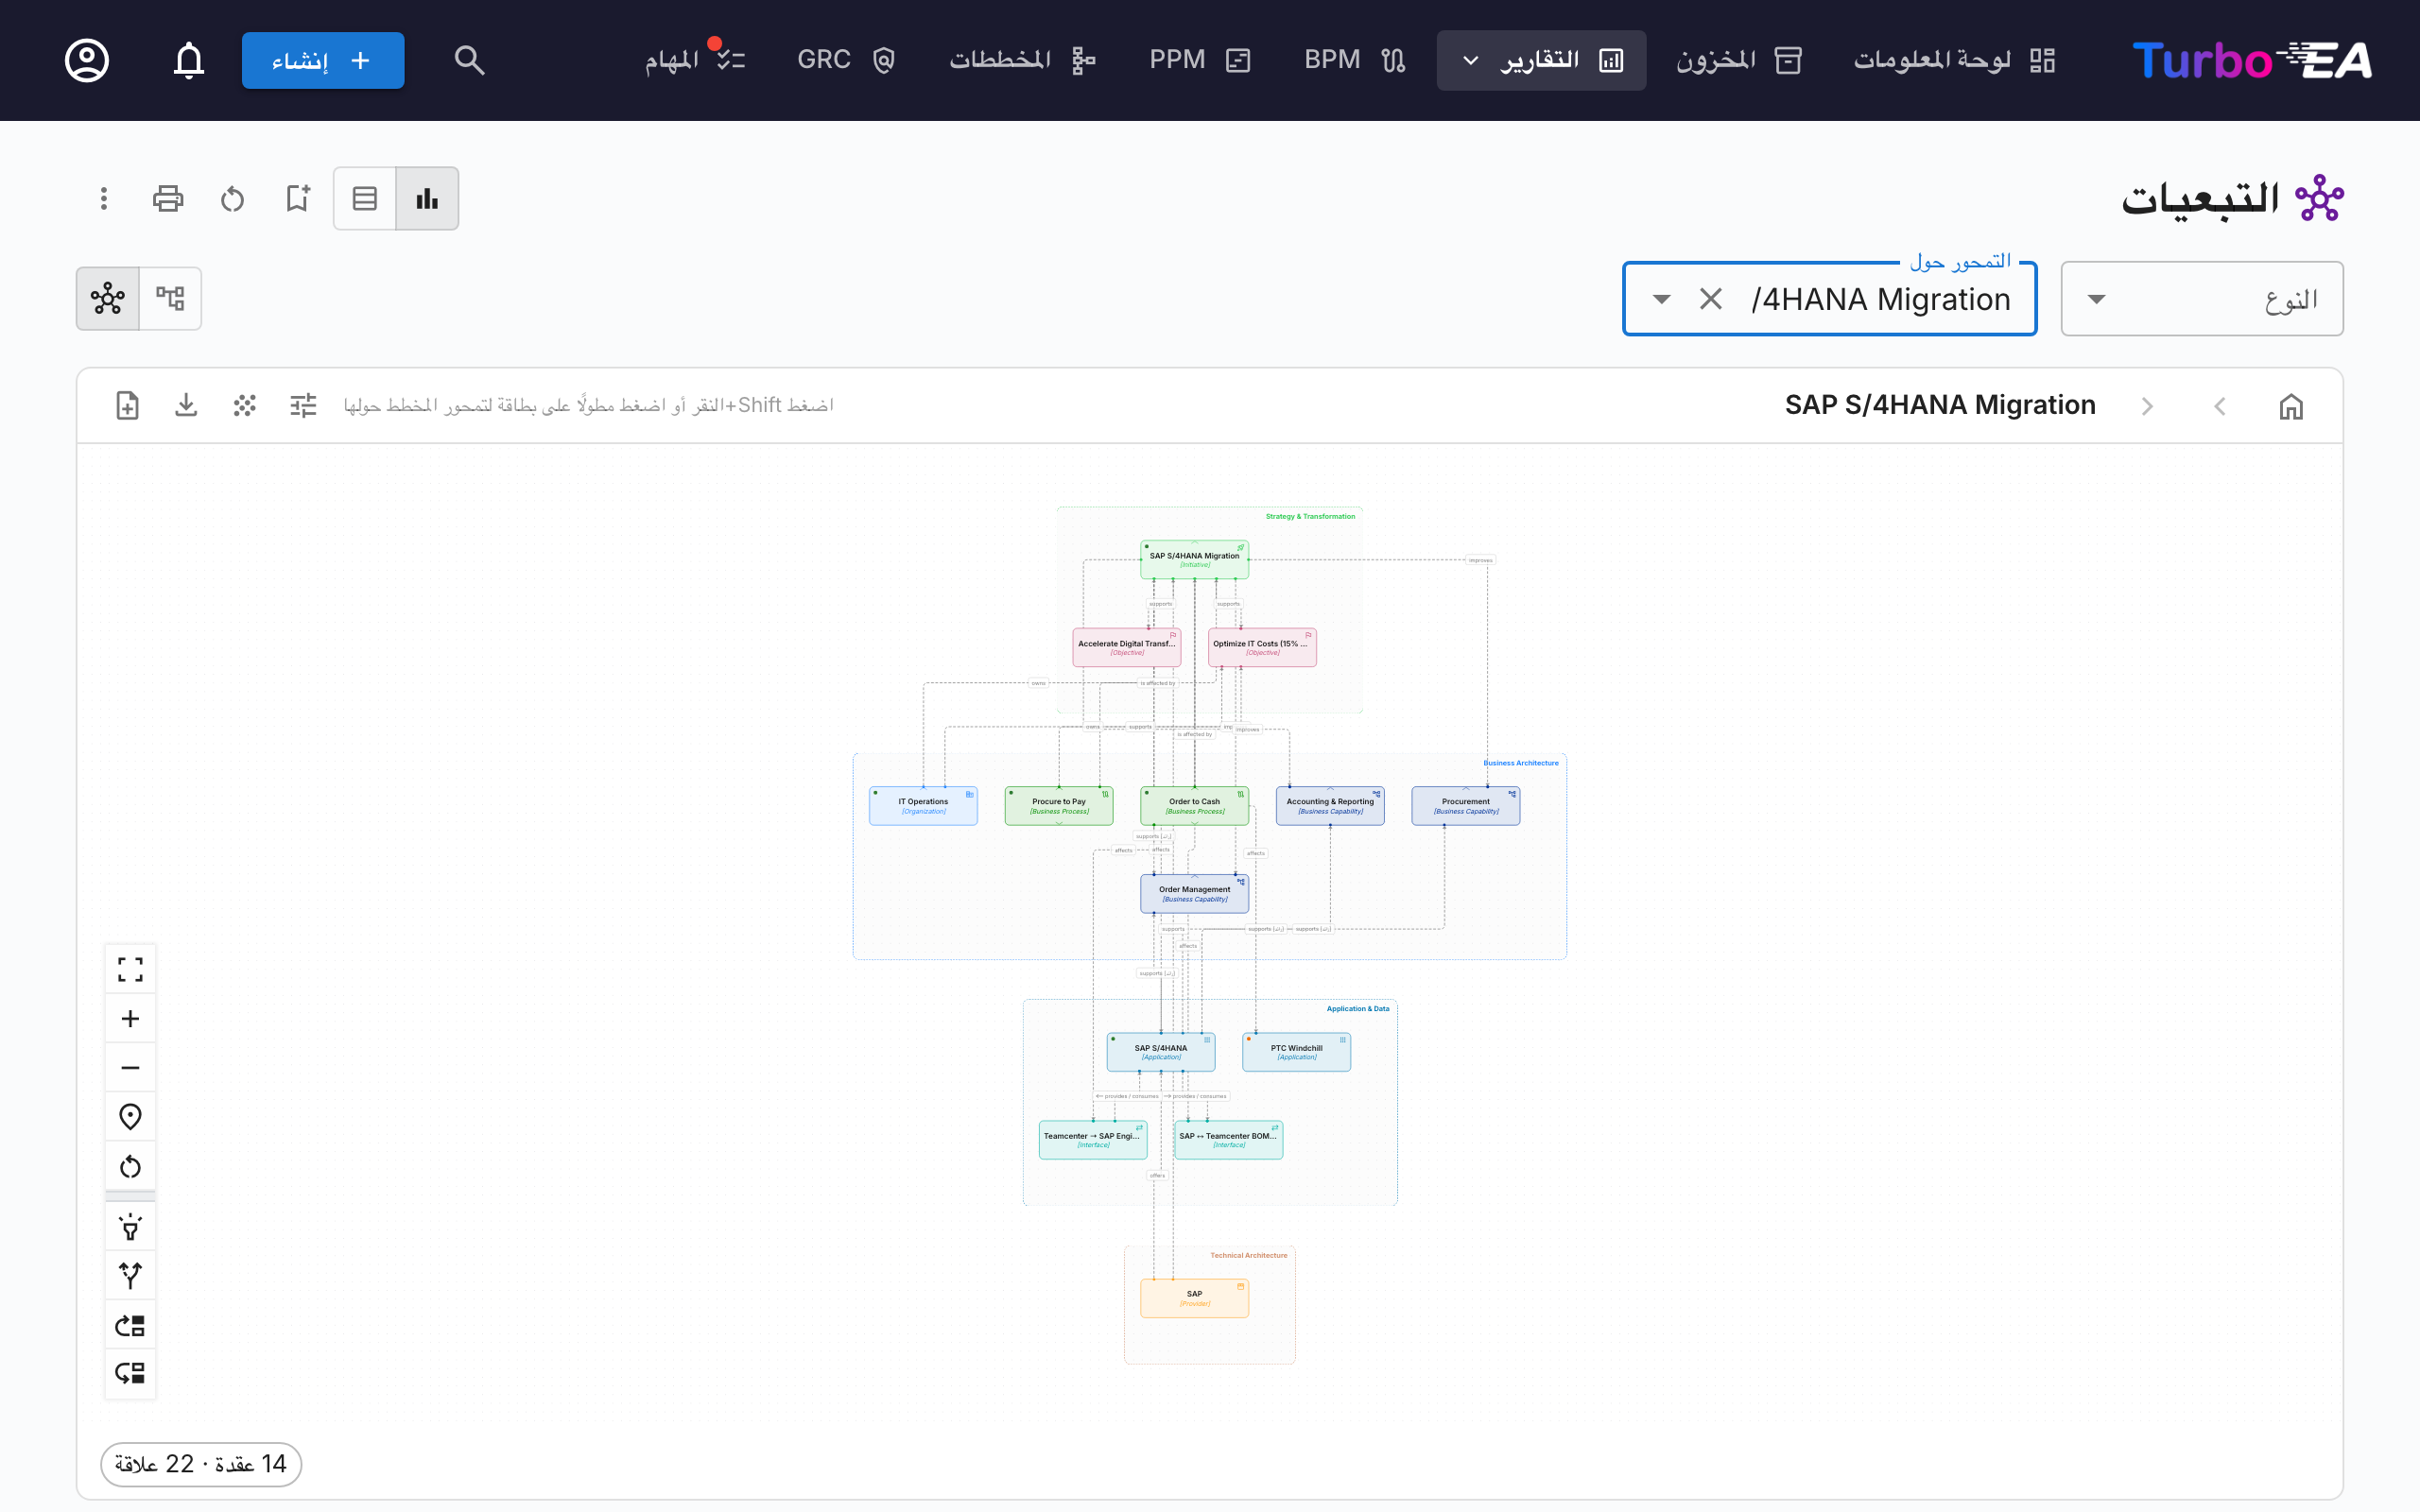The image size is (2420, 1512).
Task: Clear the 4HANA Migration pivot selection
Action: [1711, 299]
